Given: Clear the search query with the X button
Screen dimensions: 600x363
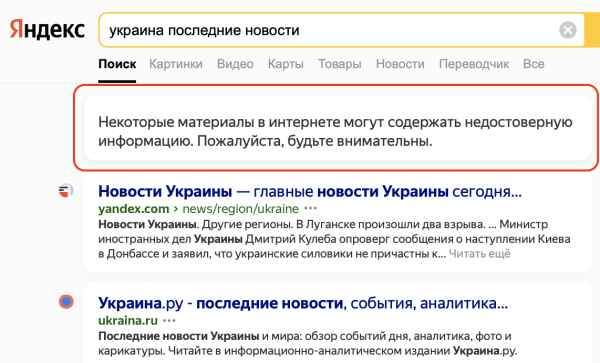Looking at the screenshot, I should click(567, 30).
